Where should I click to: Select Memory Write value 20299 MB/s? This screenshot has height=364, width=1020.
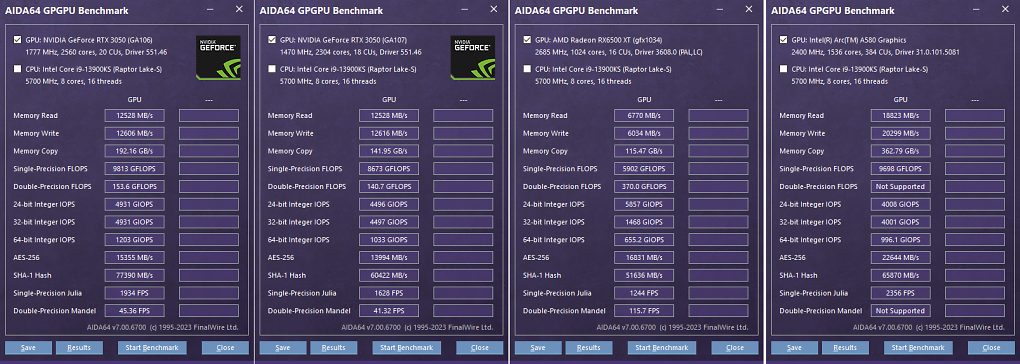pyautogui.click(x=900, y=133)
